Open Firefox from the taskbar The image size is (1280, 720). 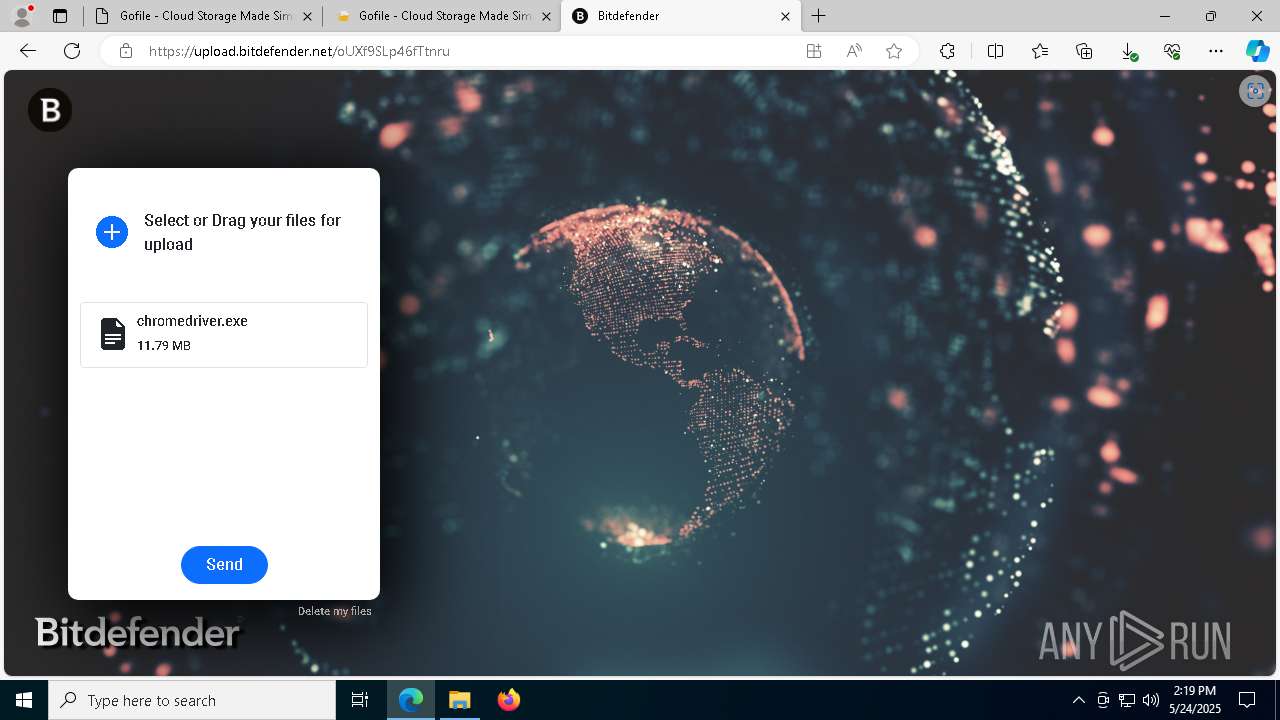pos(508,700)
